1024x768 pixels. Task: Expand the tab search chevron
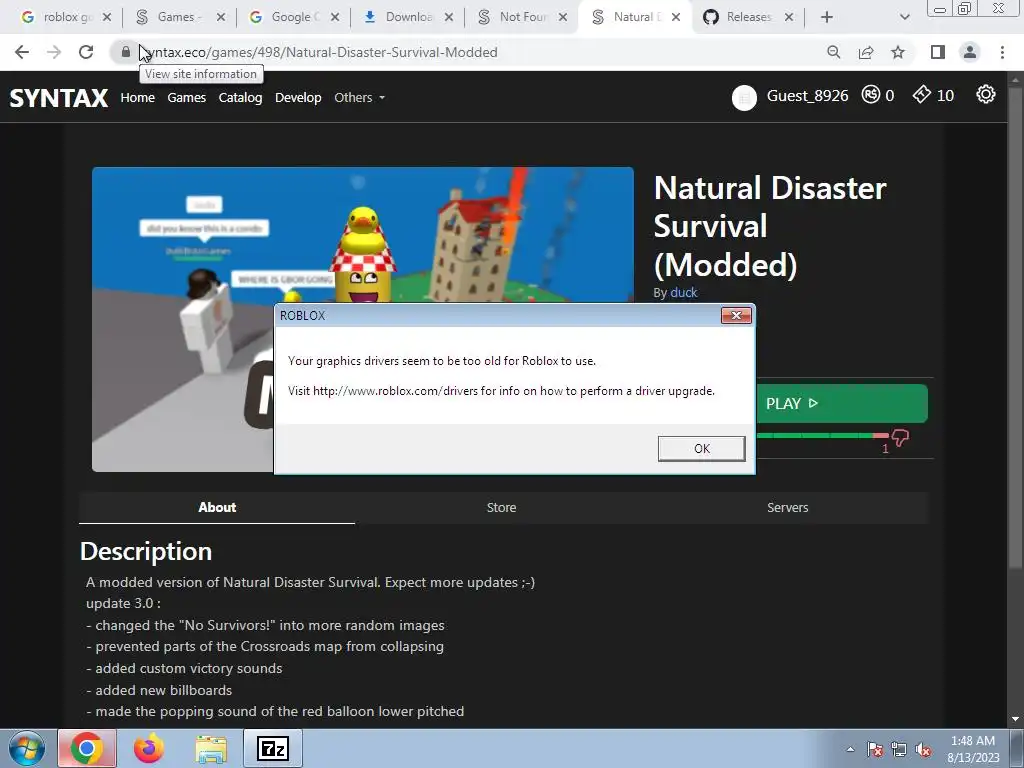coord(904,17)
